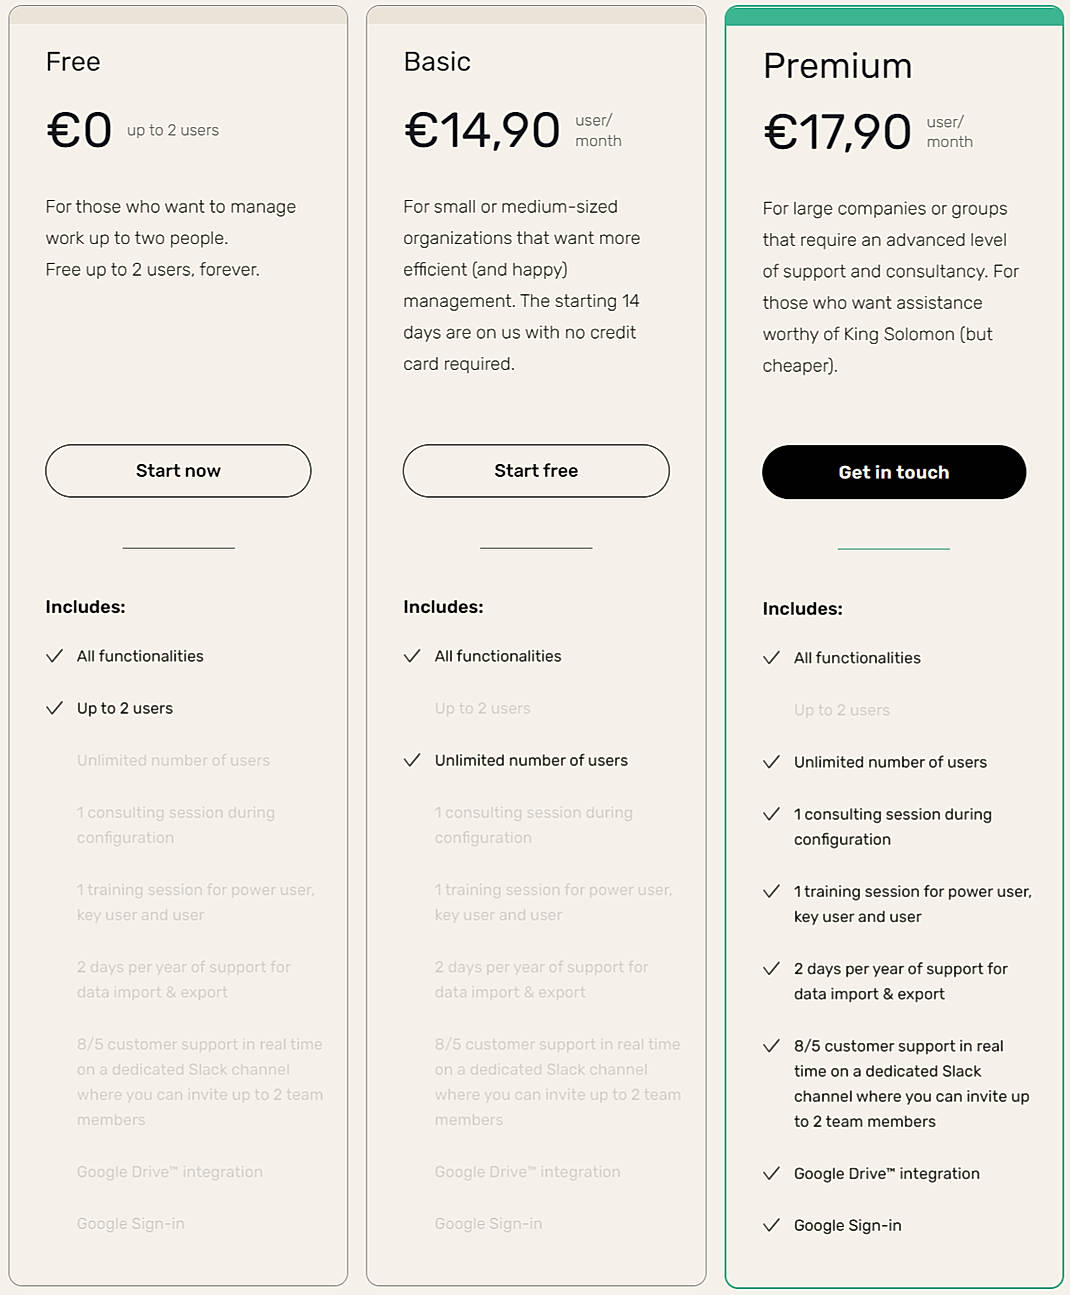The width and height of the screenshot is (1070, 1295).
Task: Click the Get in touch button
Action: [x=893, y=472]
